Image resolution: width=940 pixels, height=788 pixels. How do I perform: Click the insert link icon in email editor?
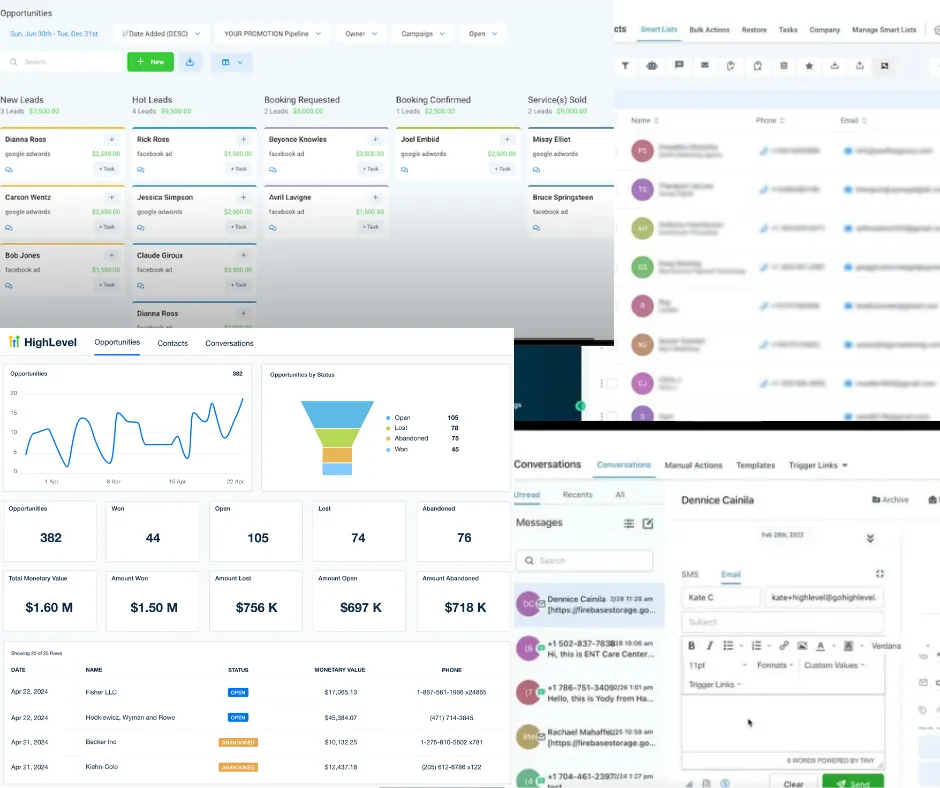tap(784, 646)
